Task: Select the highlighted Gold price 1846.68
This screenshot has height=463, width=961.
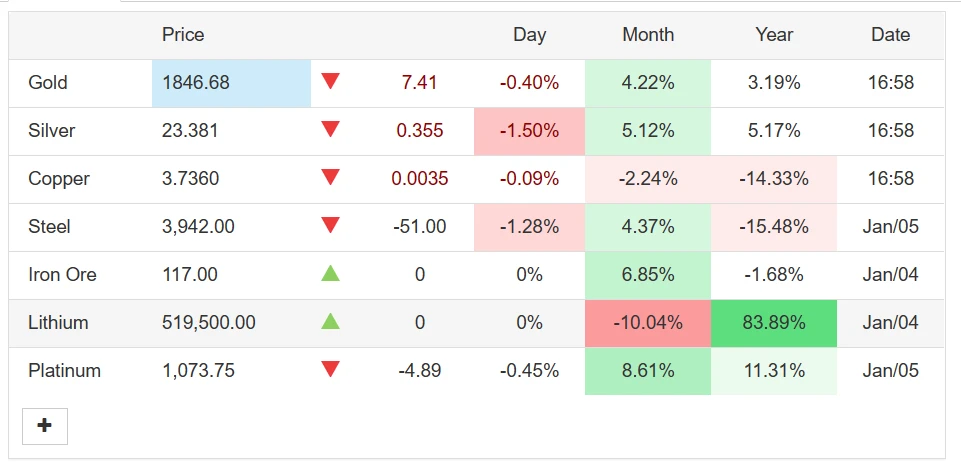Action: point(232,83)
